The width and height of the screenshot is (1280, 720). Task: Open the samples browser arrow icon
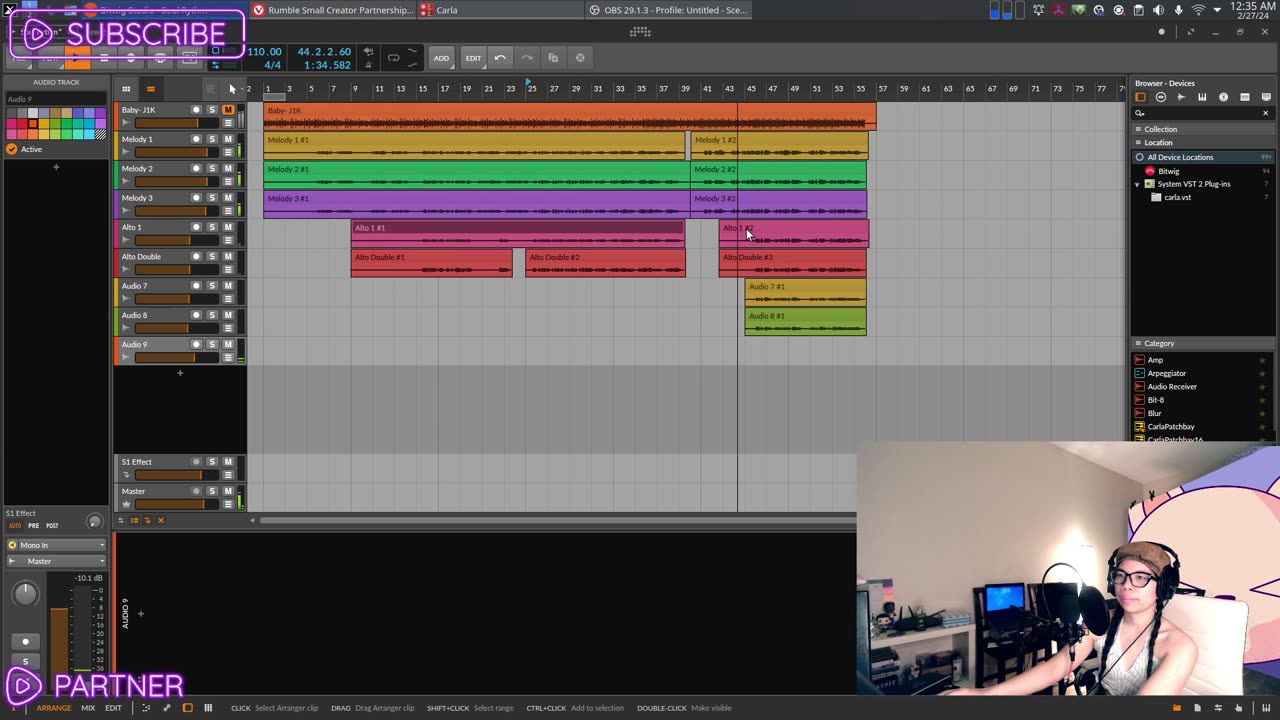click(1181, 97)
